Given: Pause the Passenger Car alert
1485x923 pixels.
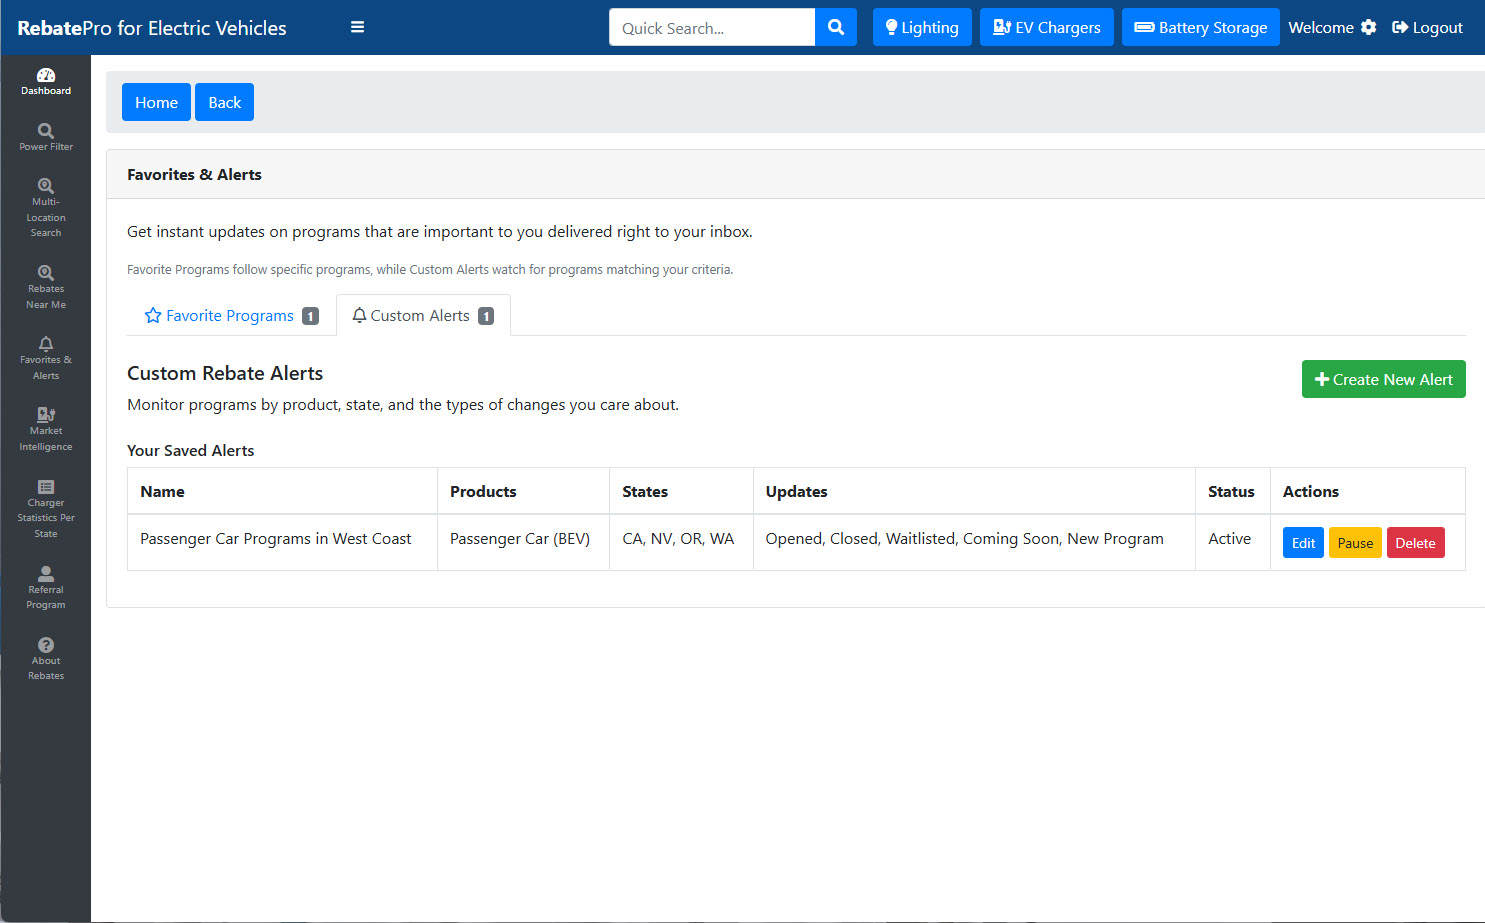Looking at the screenshot, I should point(1355,543).
